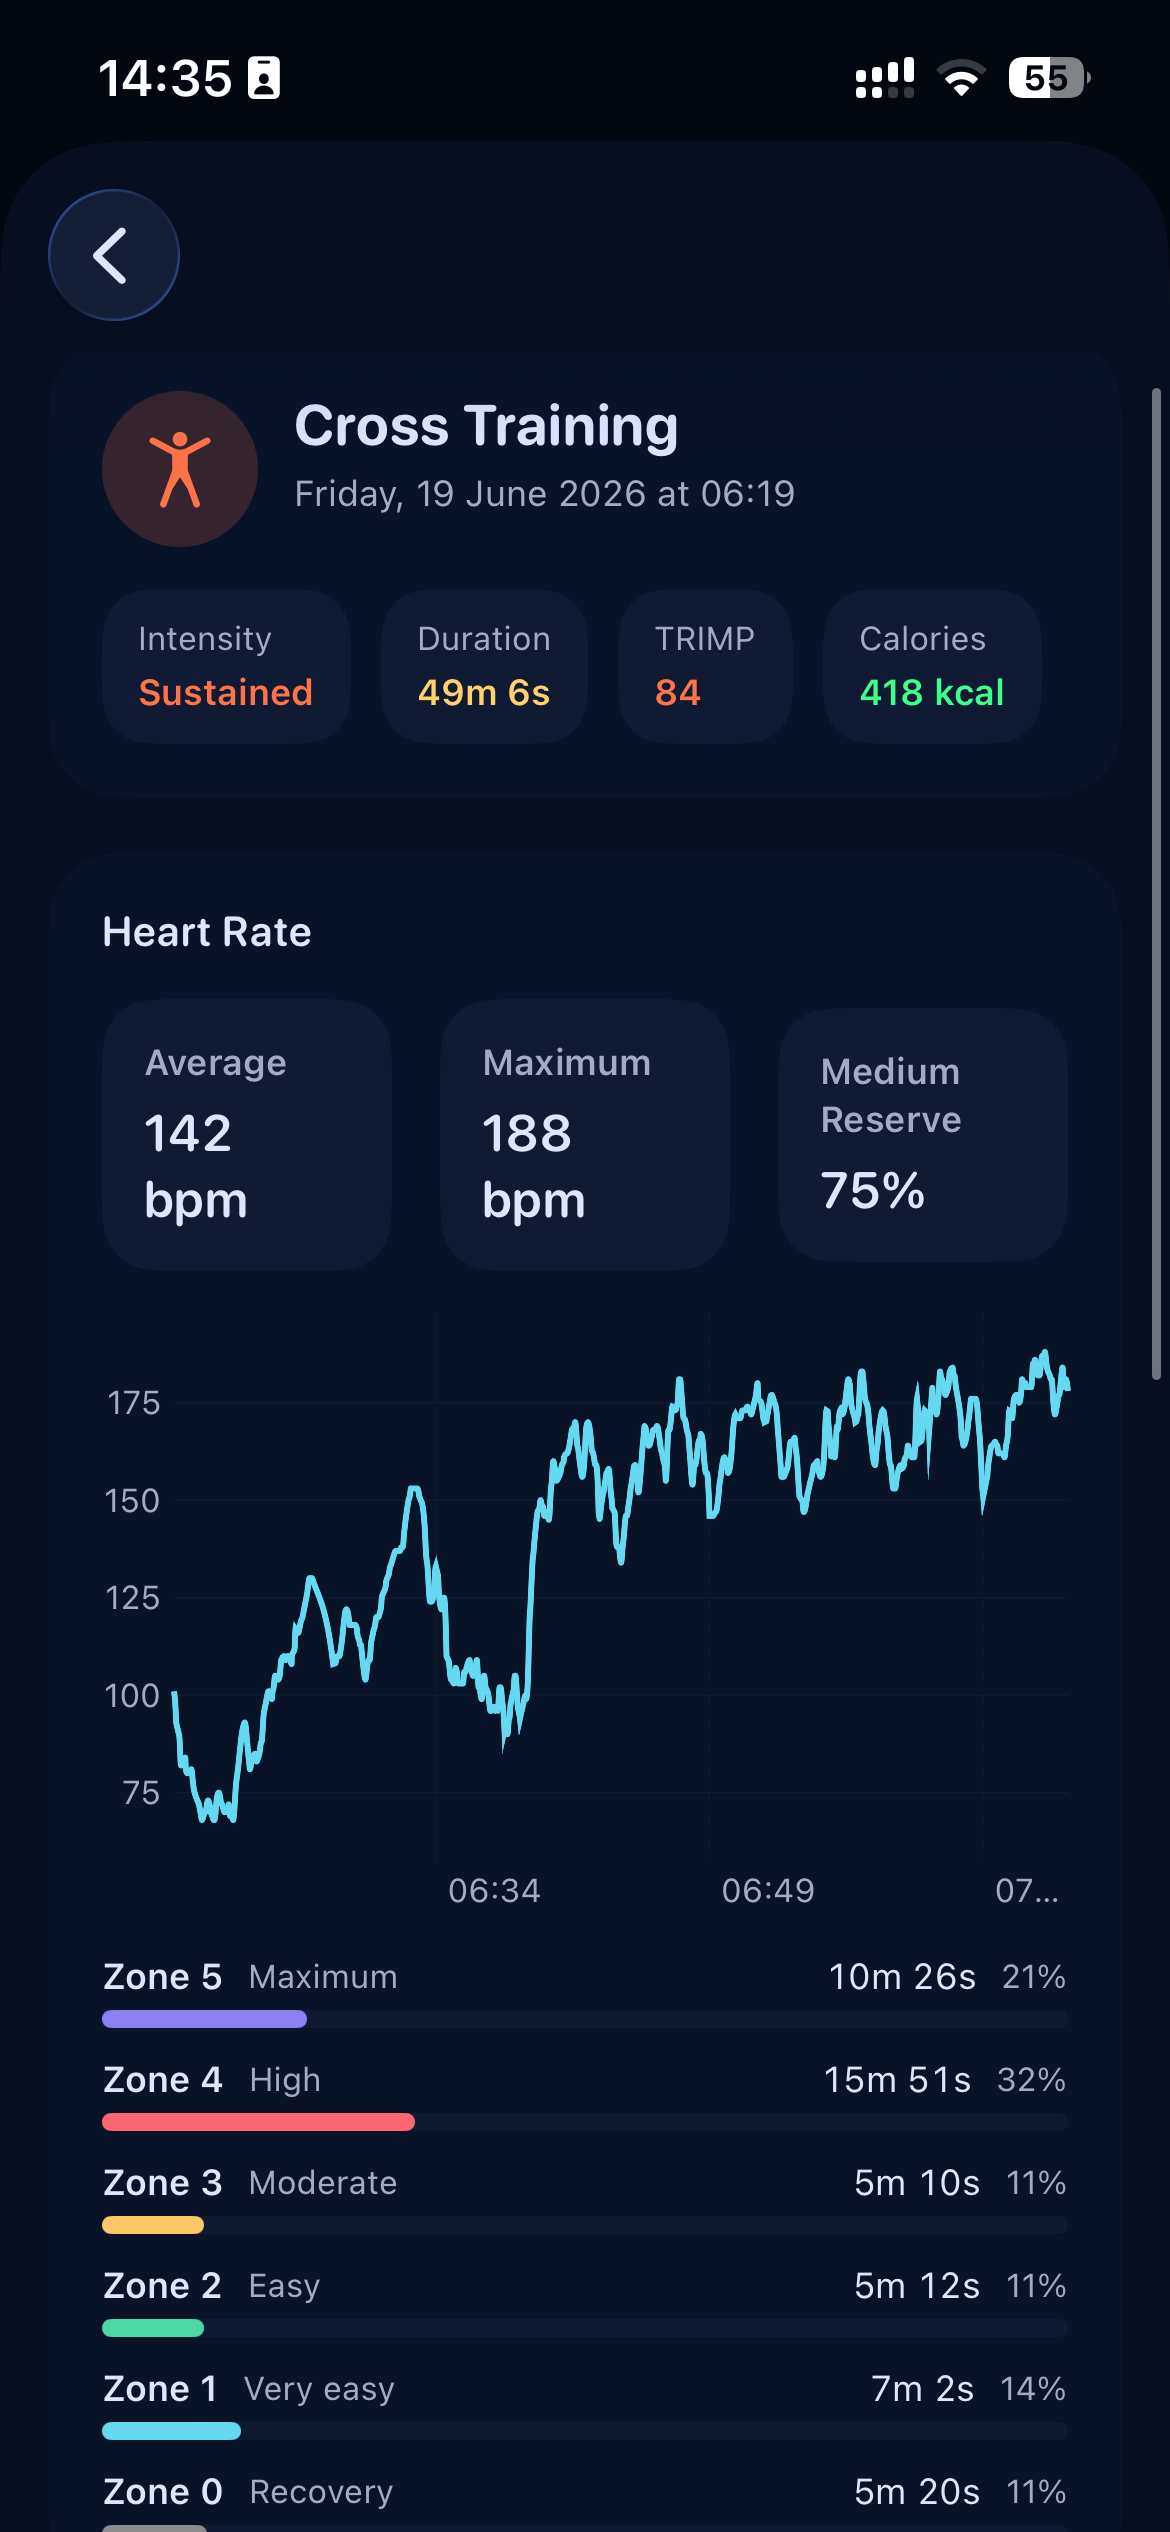Tap the battery indicator in status bar
The height and width of the screenshot is (2532, 1170).
click(1049, 78)
